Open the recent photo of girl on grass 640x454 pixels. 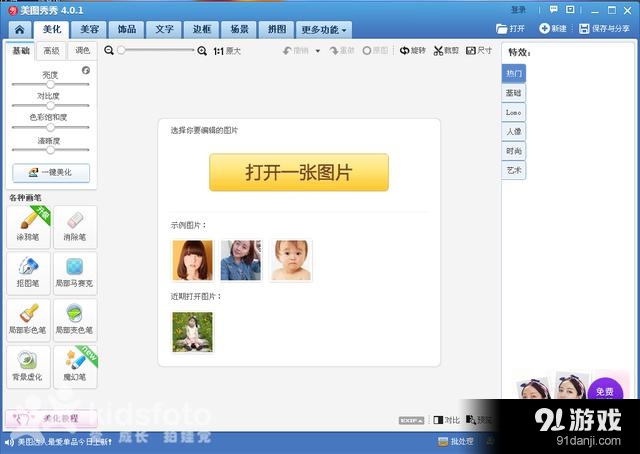[x=193, y=332]
